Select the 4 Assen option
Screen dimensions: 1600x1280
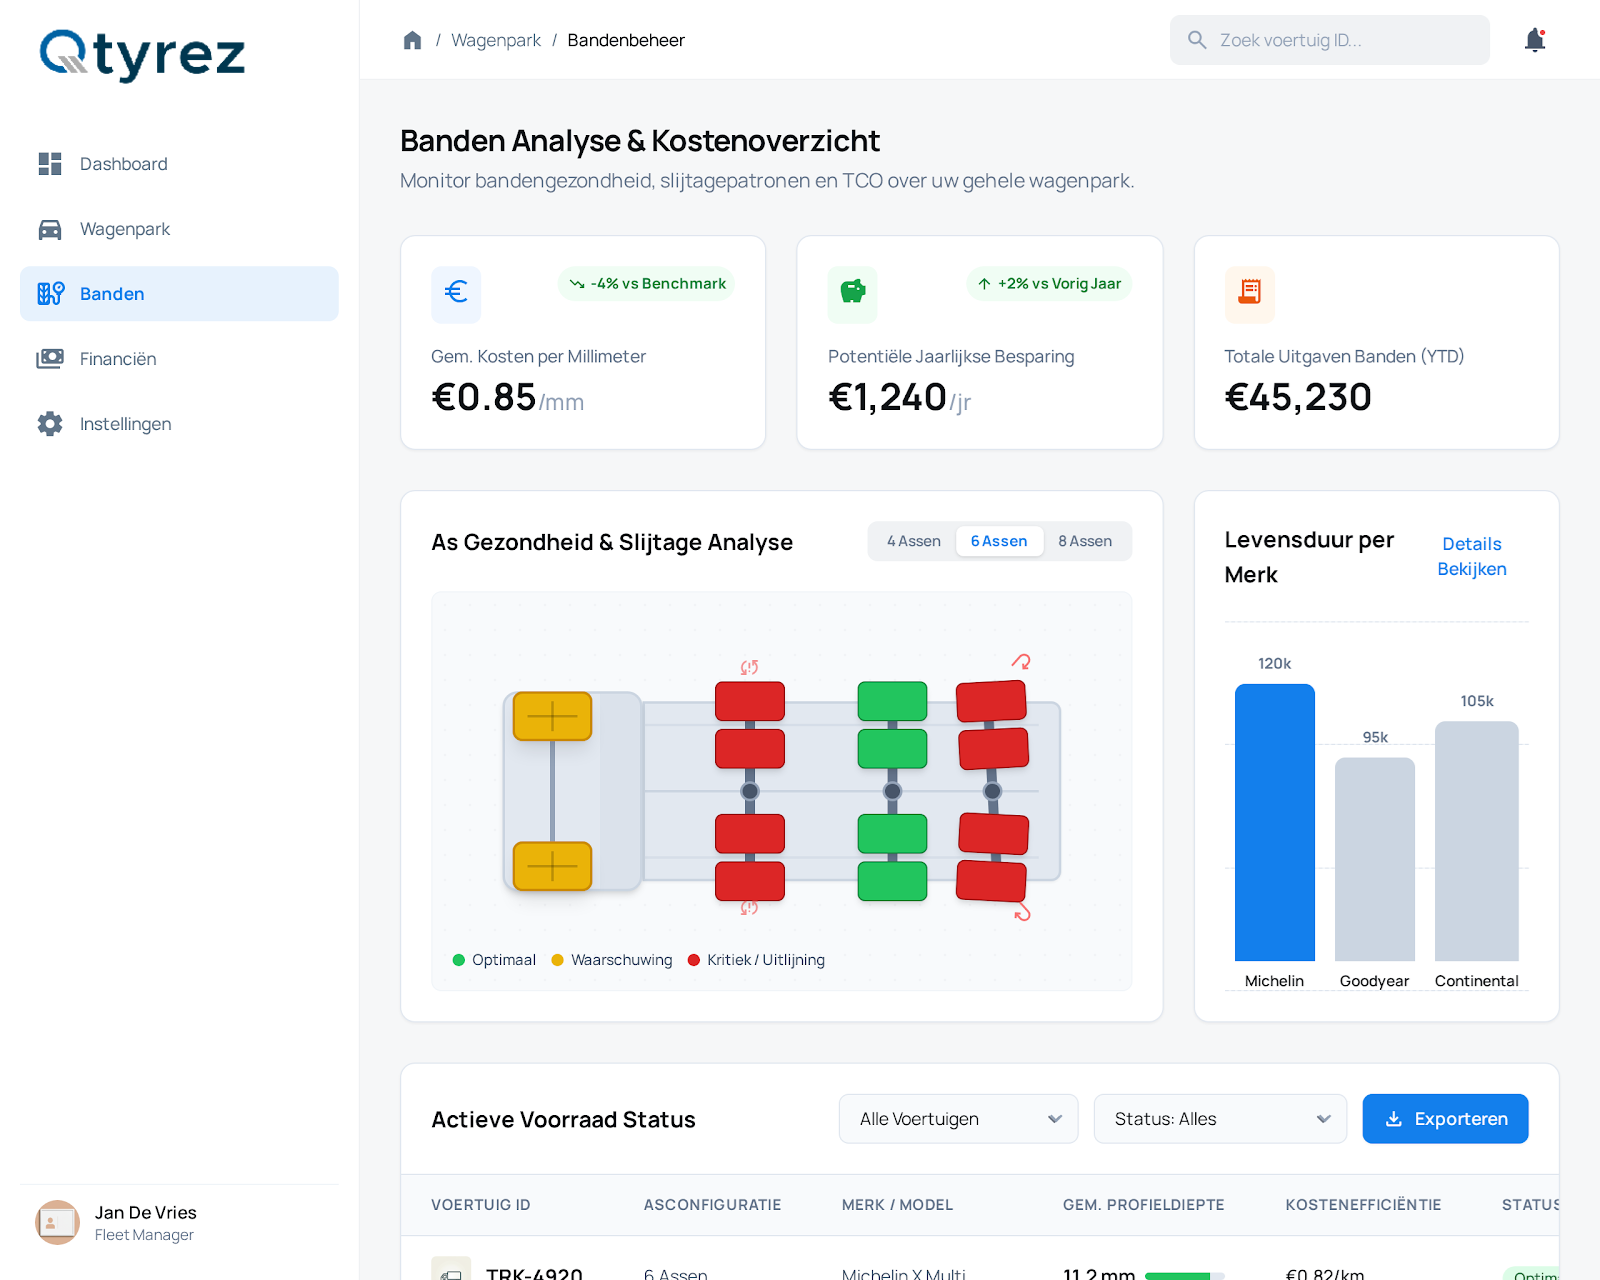[913, 541]
